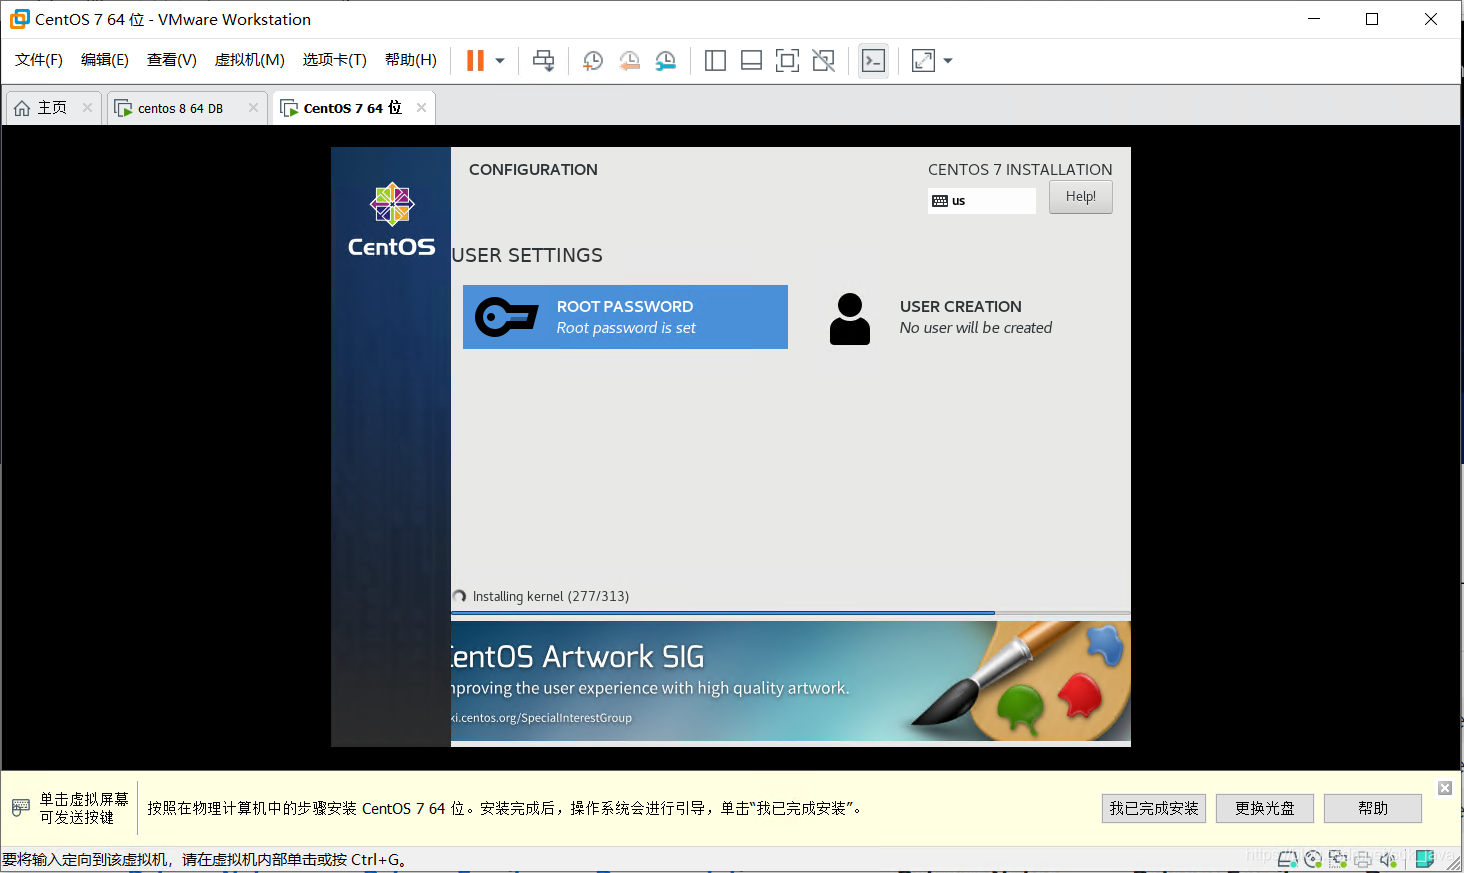The width and height of the screenshot is (1464, 873).
Task: Select the US keyboard layout indicator
Action: point(981,200)
